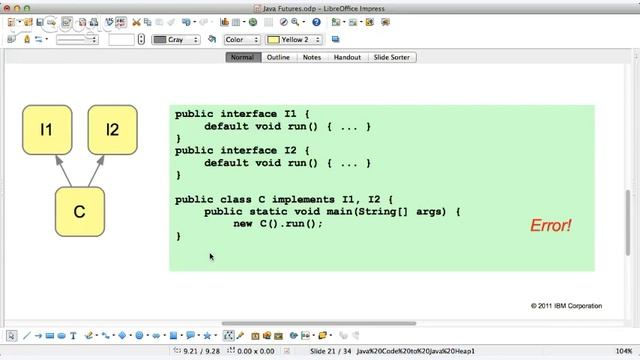Select the Symbol Shapes smiley tool

tap(139, 336)
